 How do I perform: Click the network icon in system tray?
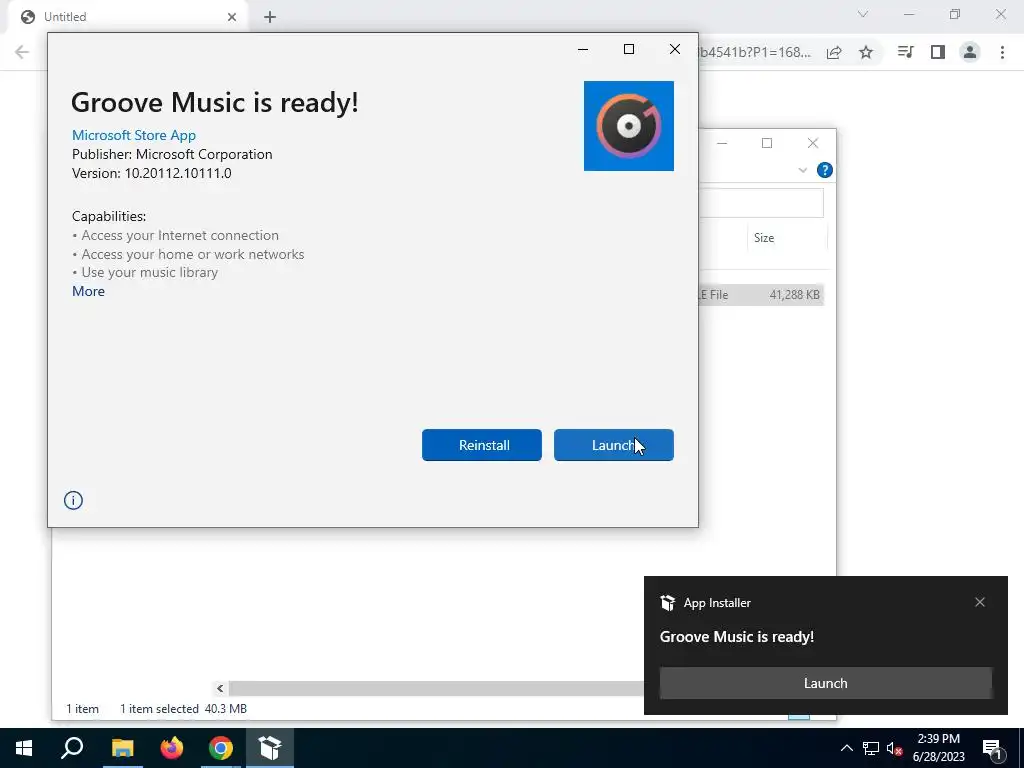click(871, 748)
